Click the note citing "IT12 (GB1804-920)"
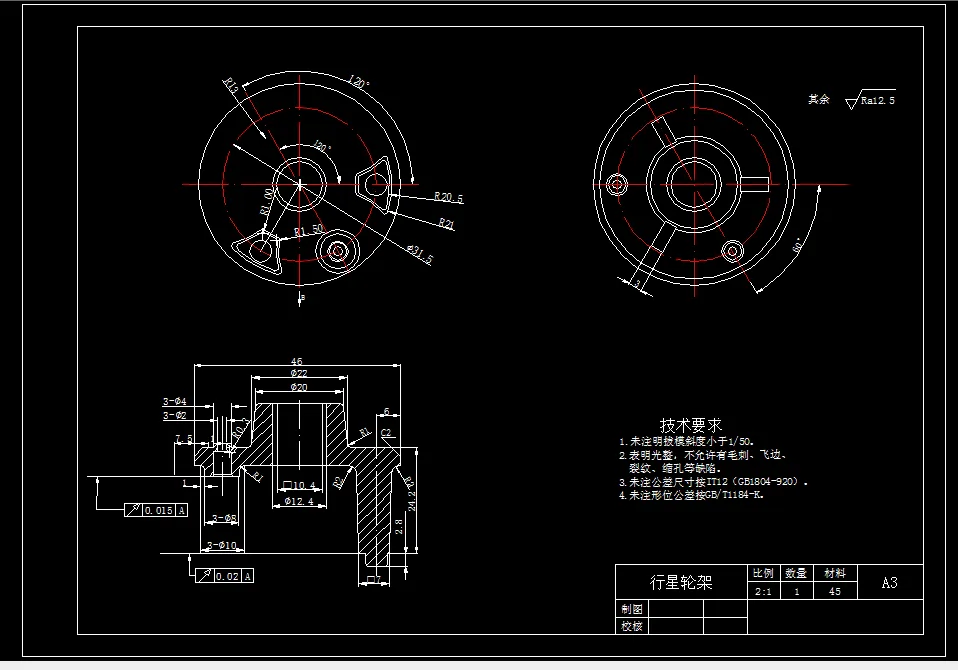Screen dimensions: 958x670 [714, 482]
